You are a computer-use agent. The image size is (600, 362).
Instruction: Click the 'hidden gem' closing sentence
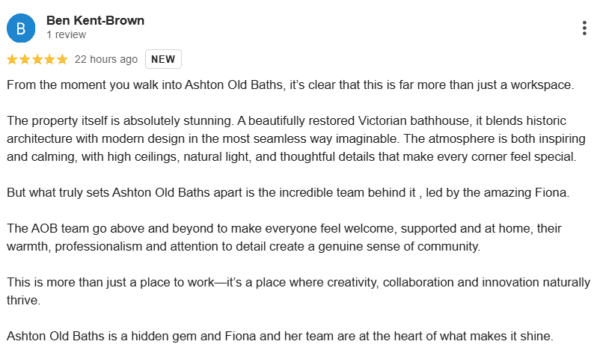(280, 336)
